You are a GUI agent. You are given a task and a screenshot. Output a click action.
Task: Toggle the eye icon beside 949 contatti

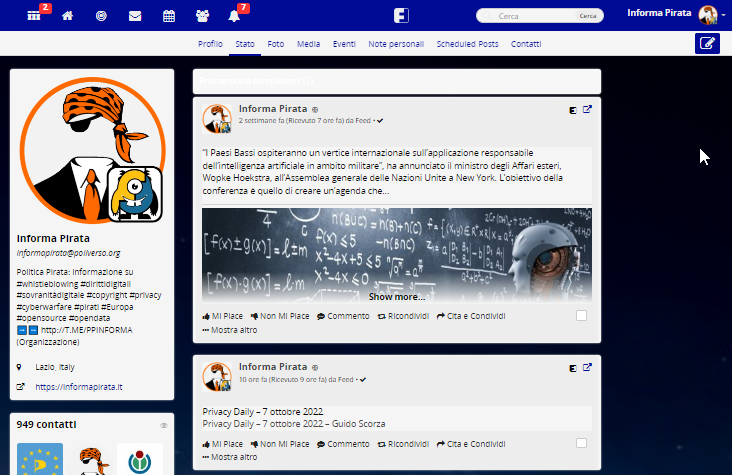164,425
